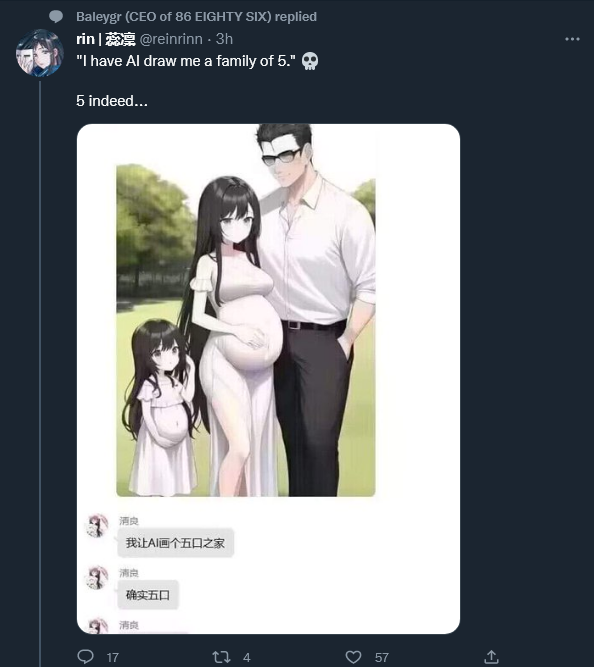Open the attached family drawing image
594x667 pixels.
pos(246,331)
